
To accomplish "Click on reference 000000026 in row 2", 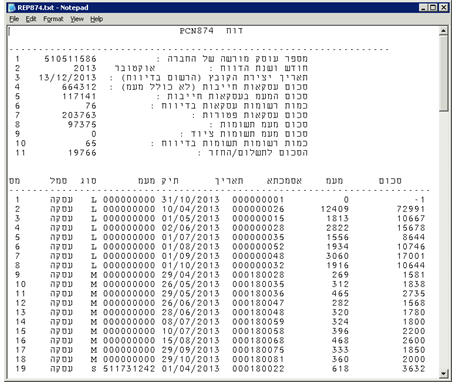I will (x=258, y=209).
